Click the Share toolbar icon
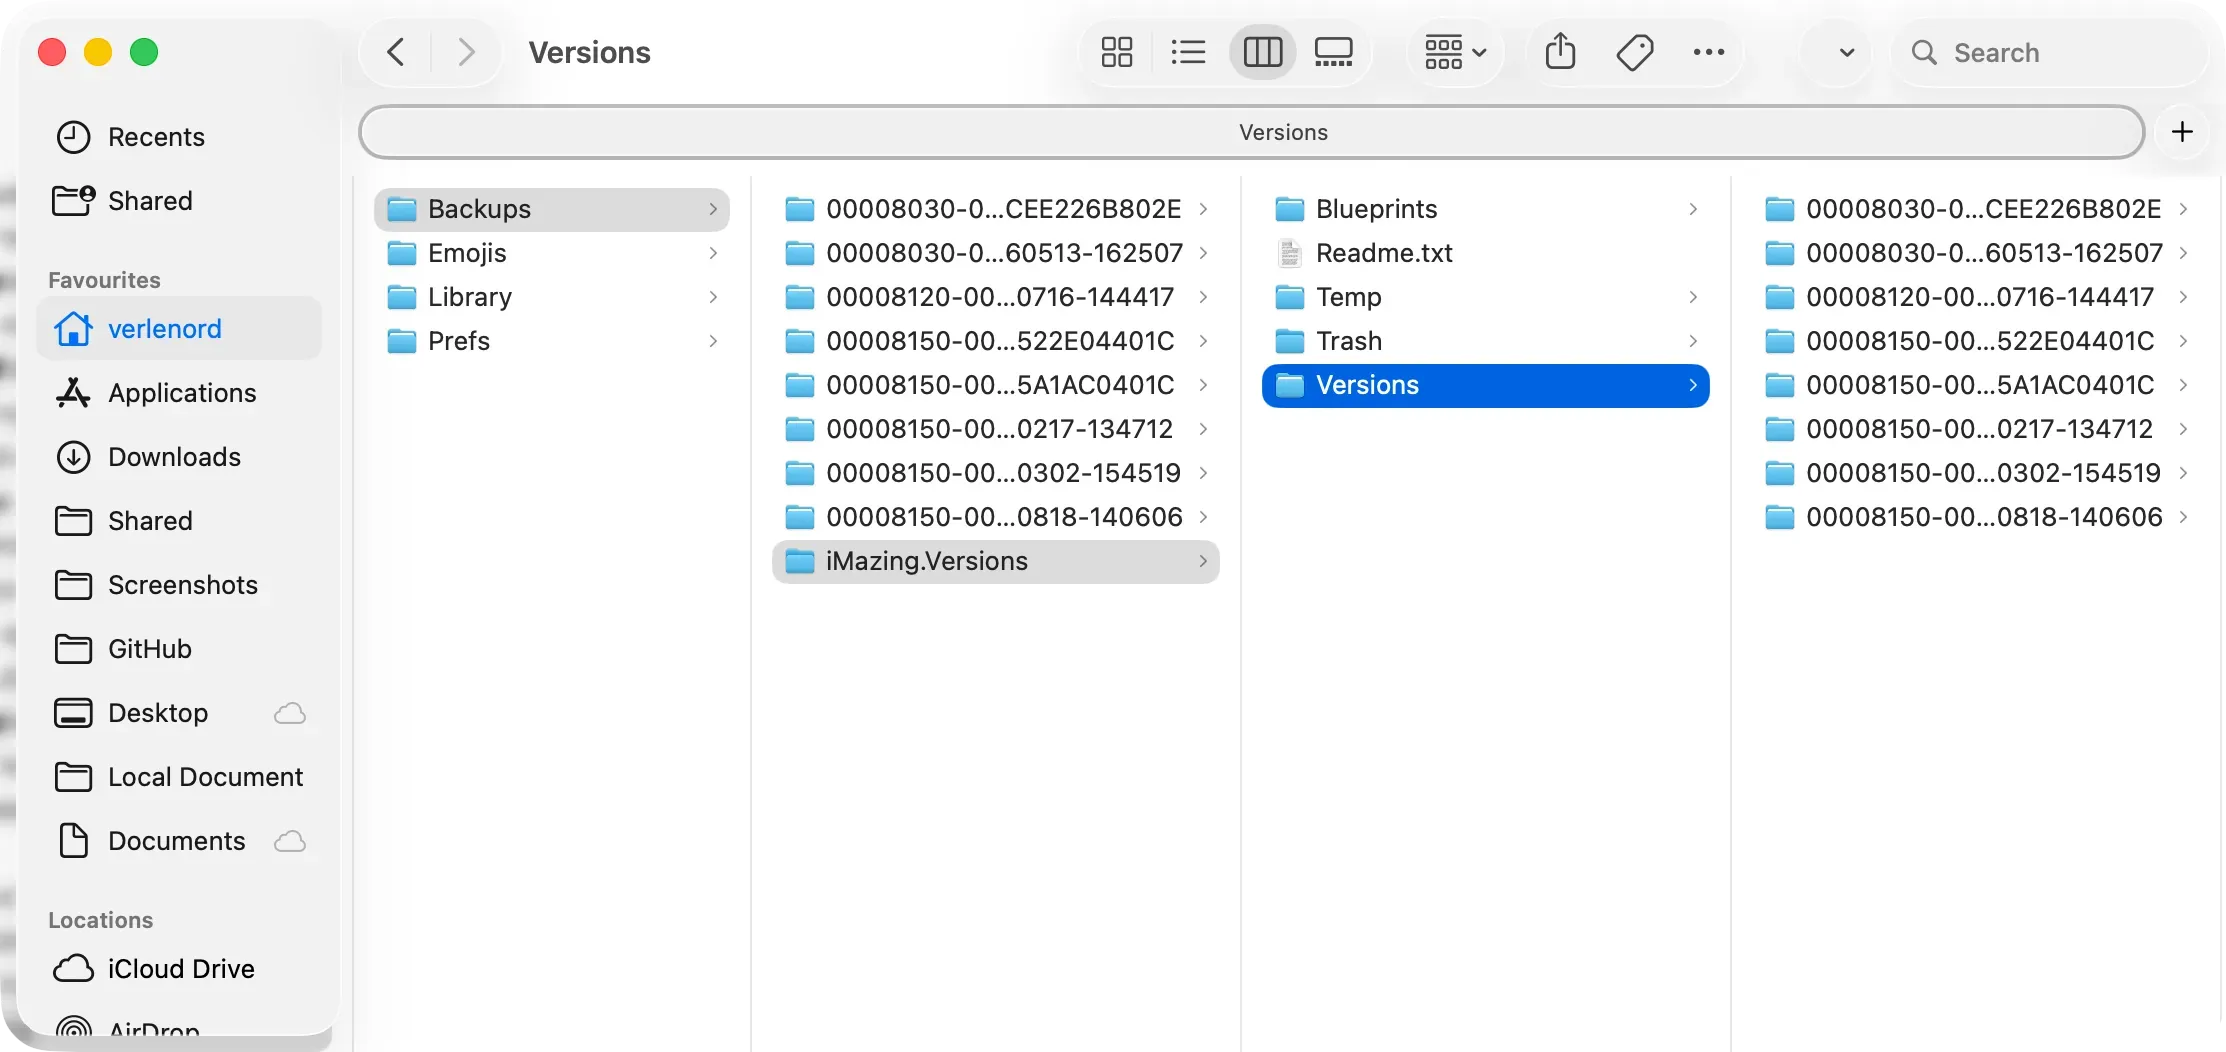This screenshot has height=1052, width=2226. pyautogui.click(x=1560, y=52)
